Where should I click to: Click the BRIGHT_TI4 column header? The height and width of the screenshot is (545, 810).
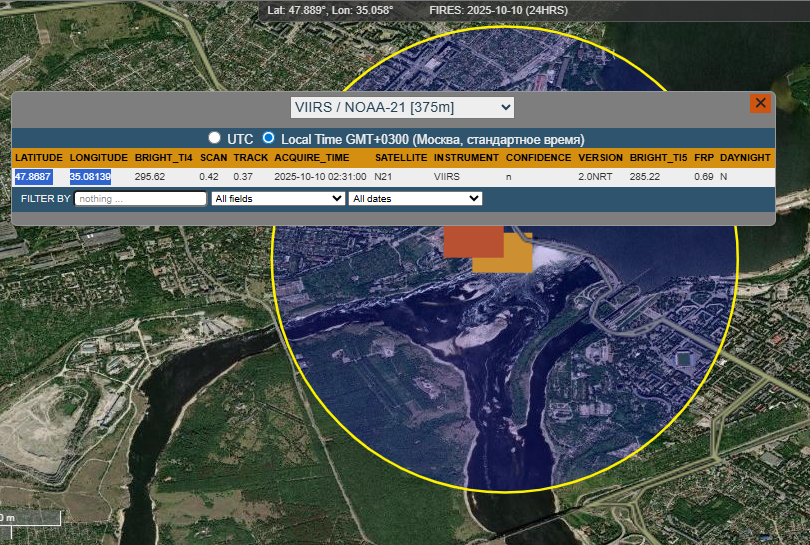point(163,158)
